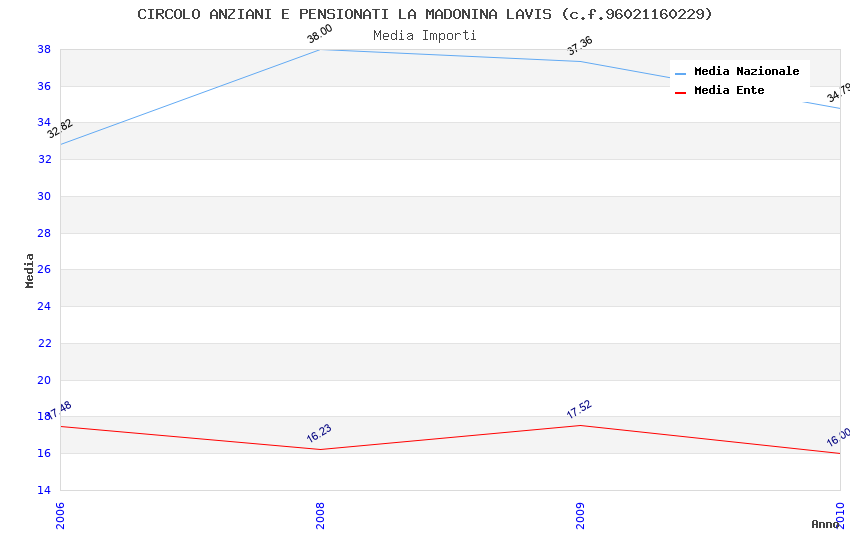This screenshot has height=550, width=850.
Task: Click the blue Media Nazionale legend swatch
Action: point(680,73)
